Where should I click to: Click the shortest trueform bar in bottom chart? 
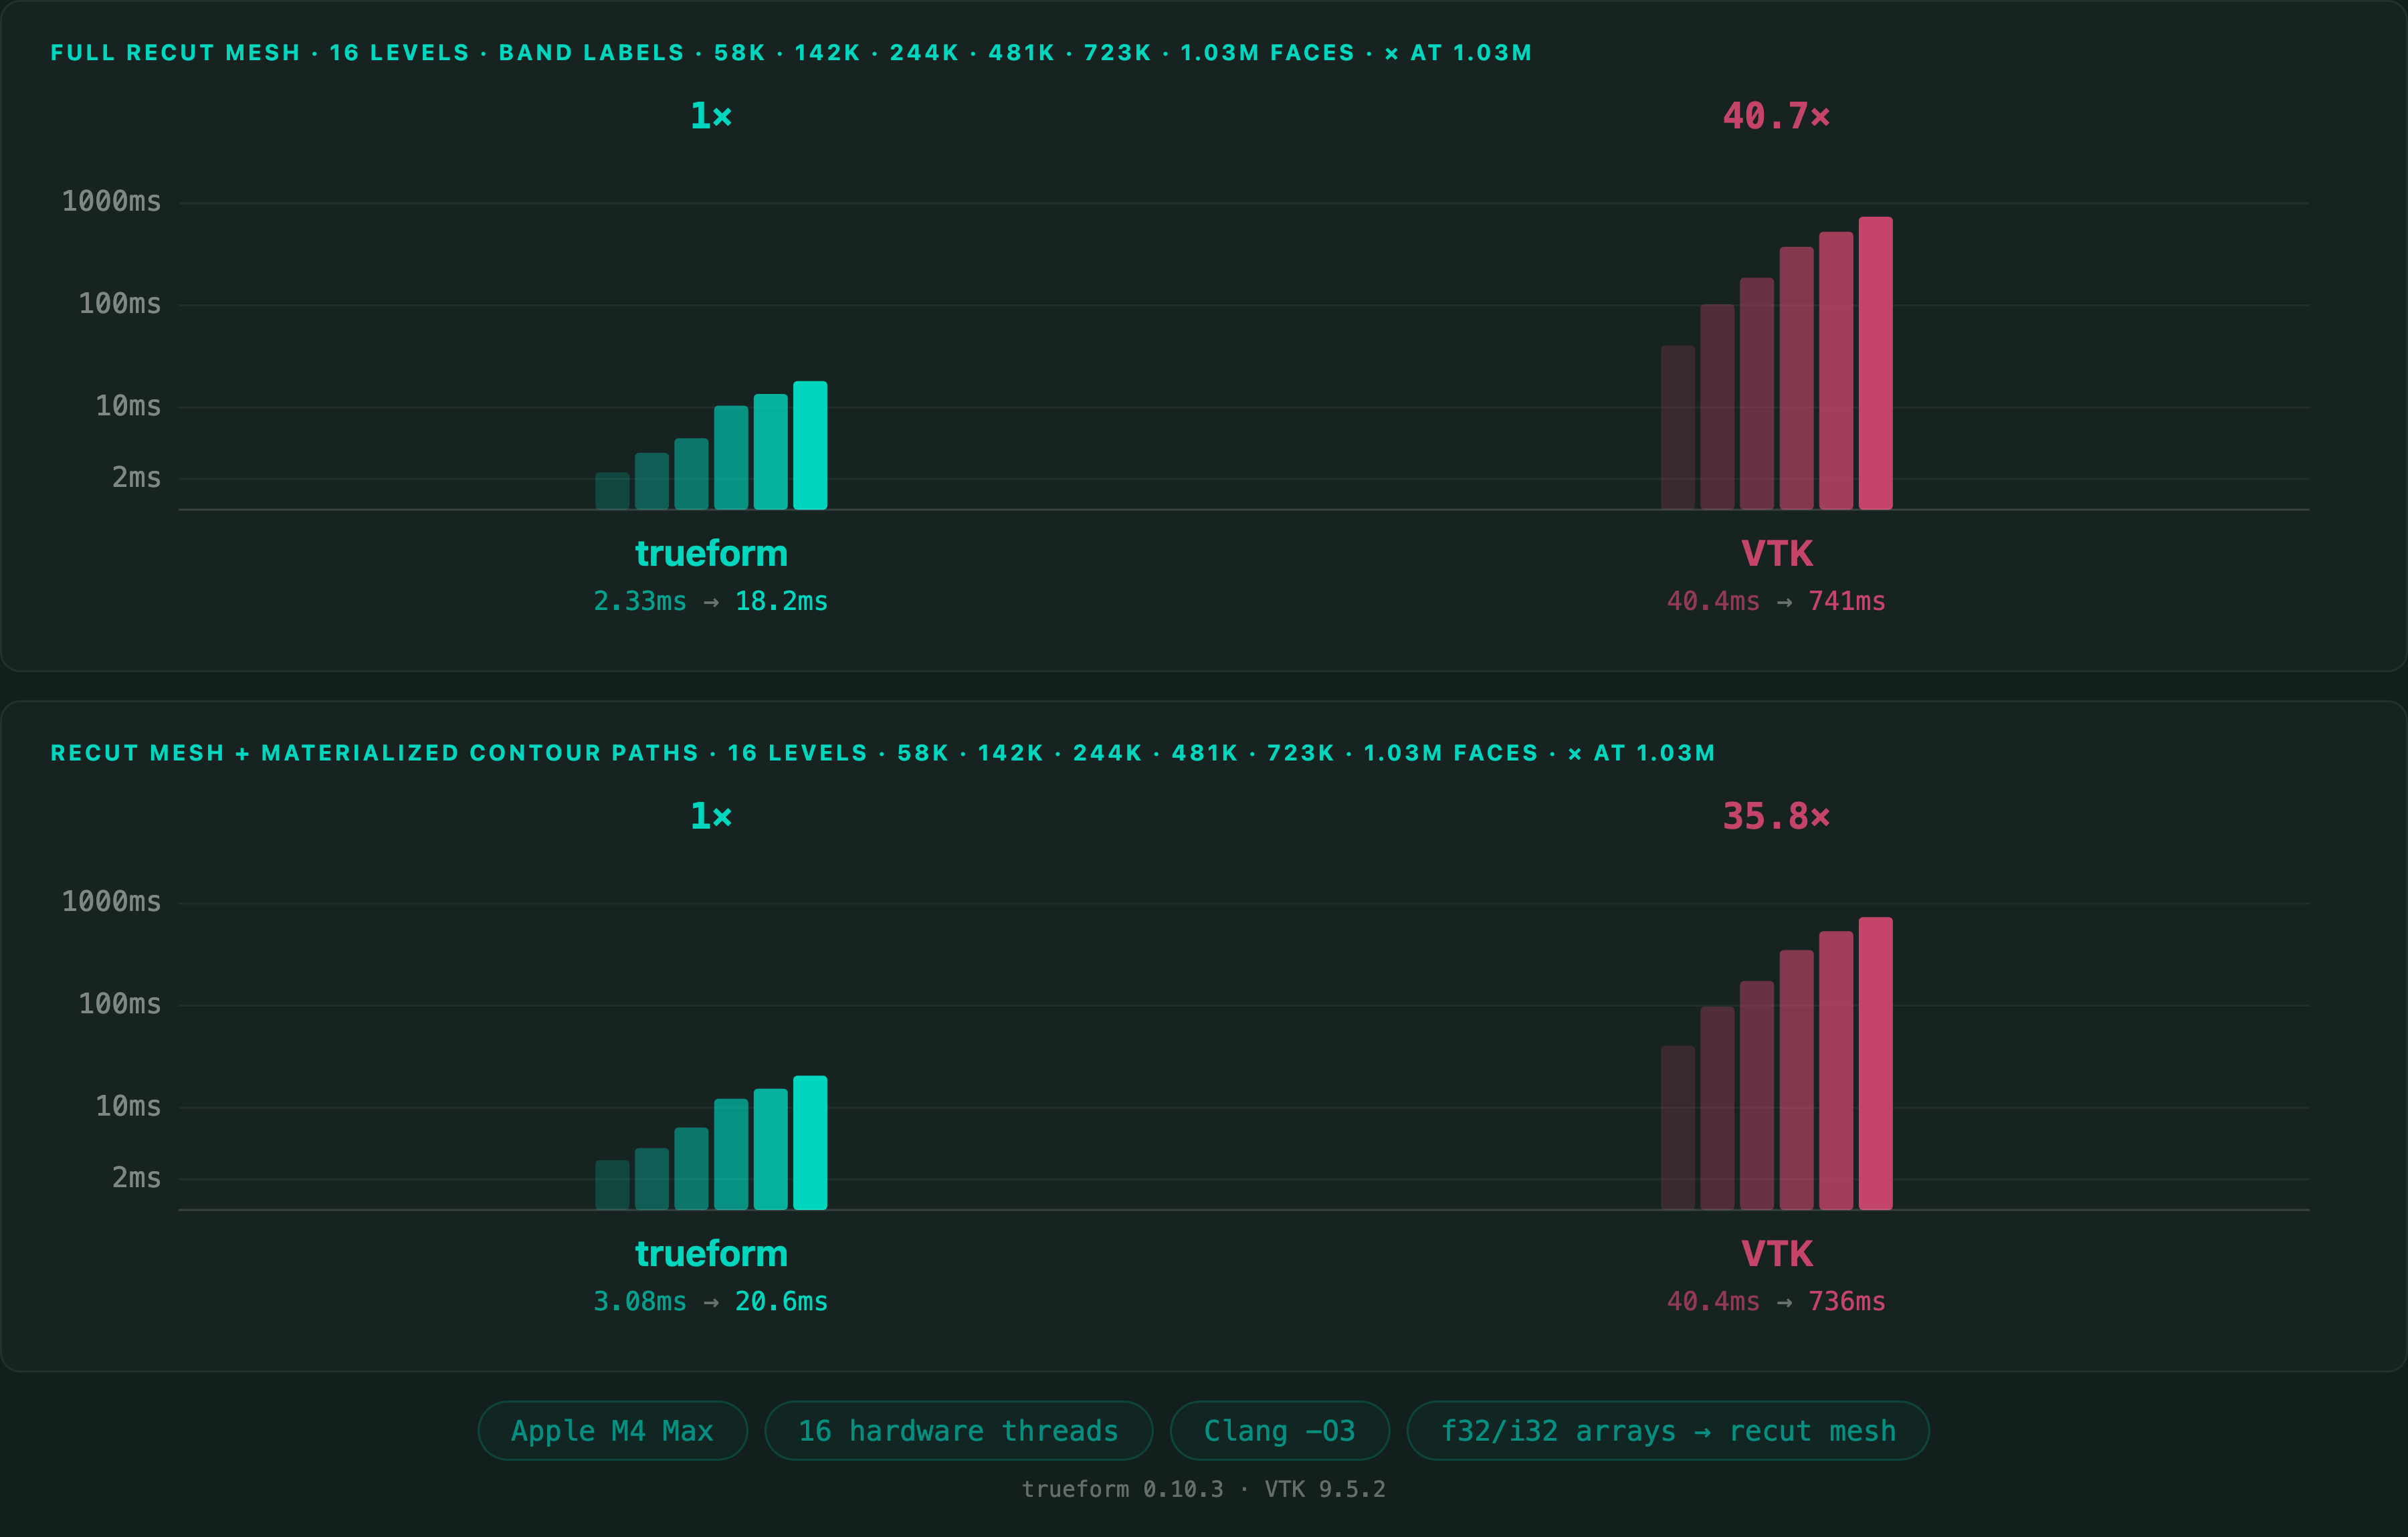(612, 1185)
